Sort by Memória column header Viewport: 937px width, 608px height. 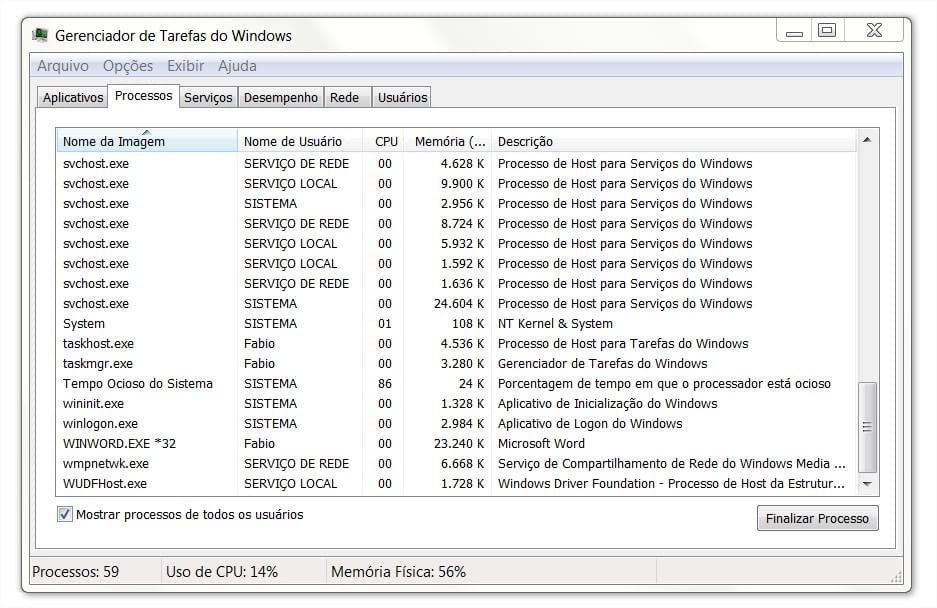pos(448,142)
